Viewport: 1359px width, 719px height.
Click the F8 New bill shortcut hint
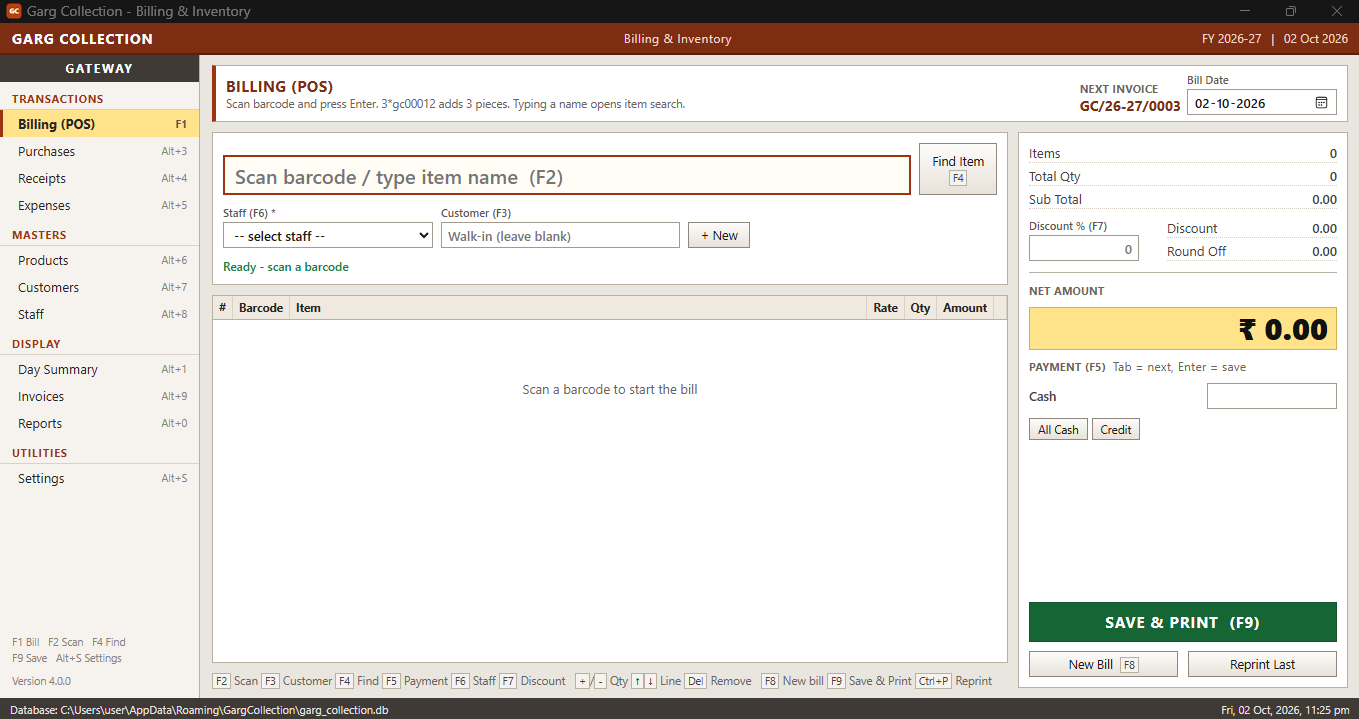click(792, 681)
